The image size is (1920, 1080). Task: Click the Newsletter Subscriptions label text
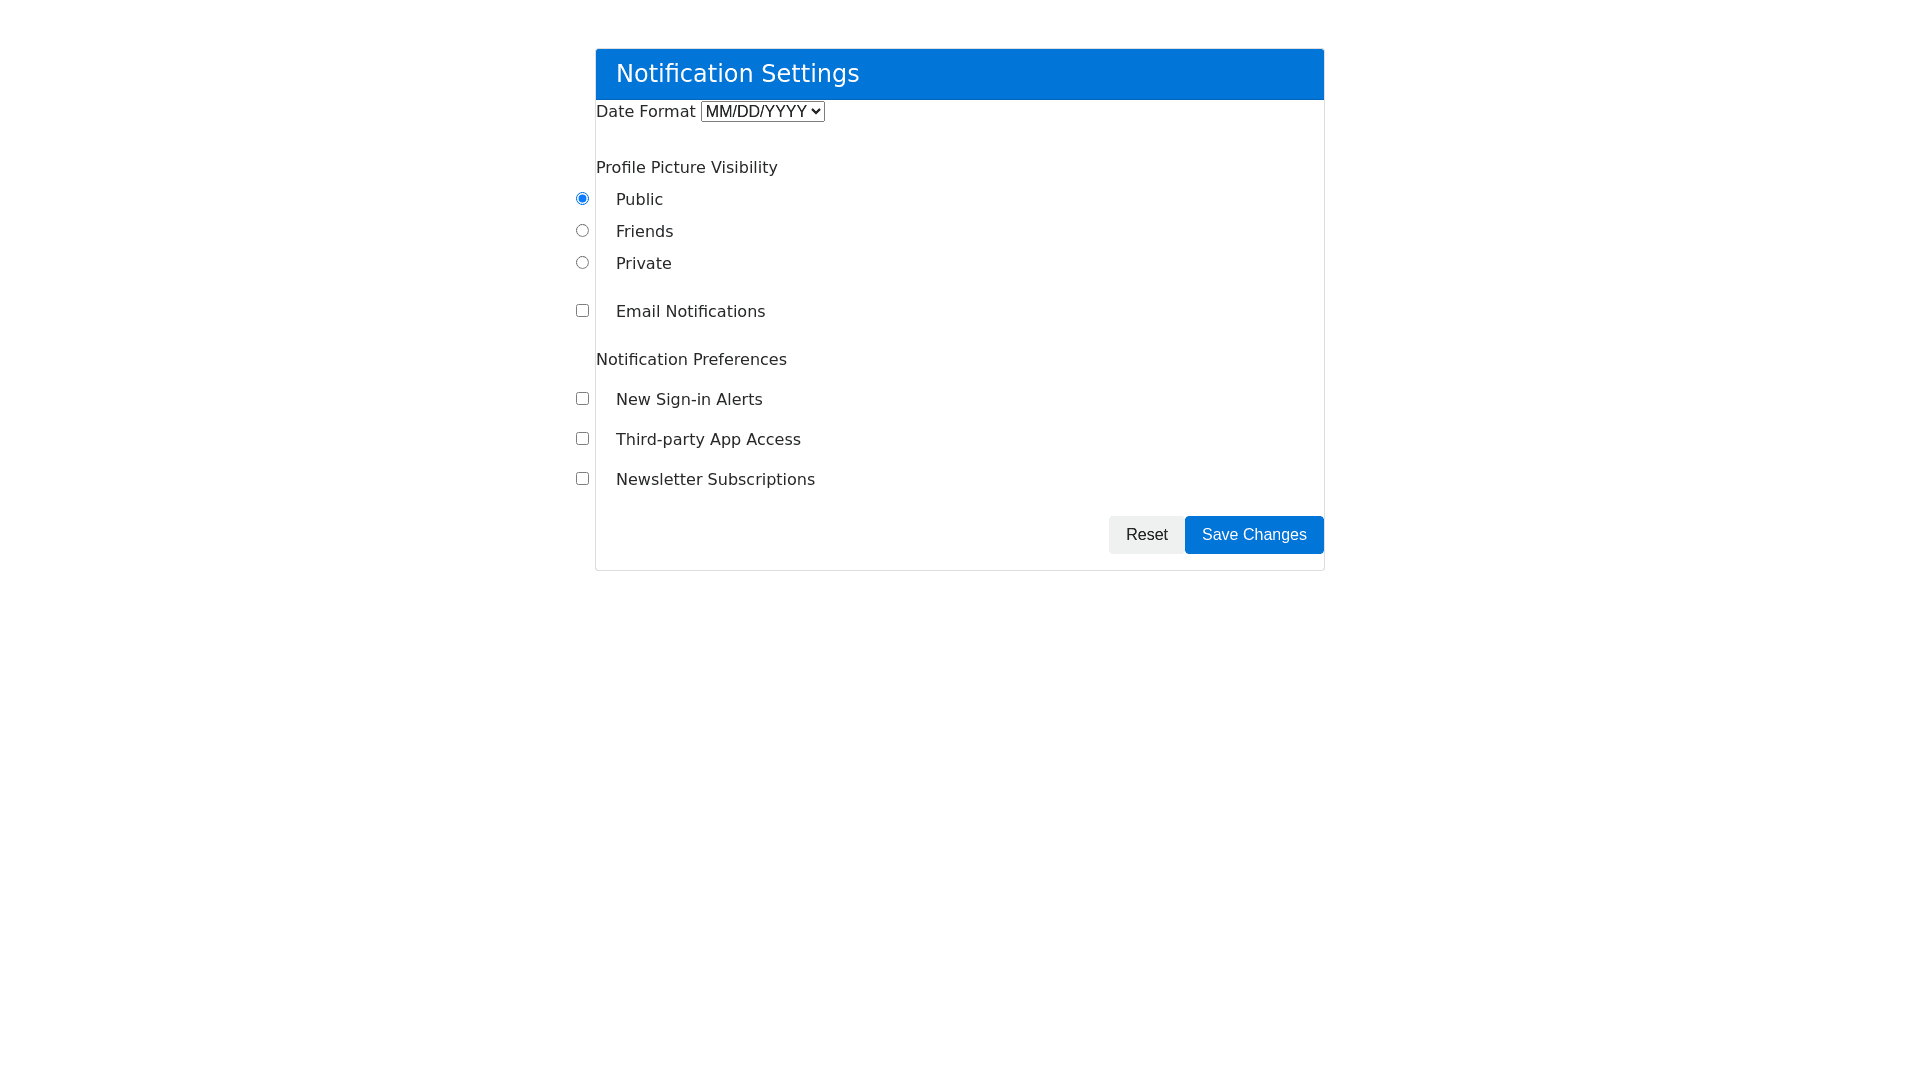tap(715, 480)
